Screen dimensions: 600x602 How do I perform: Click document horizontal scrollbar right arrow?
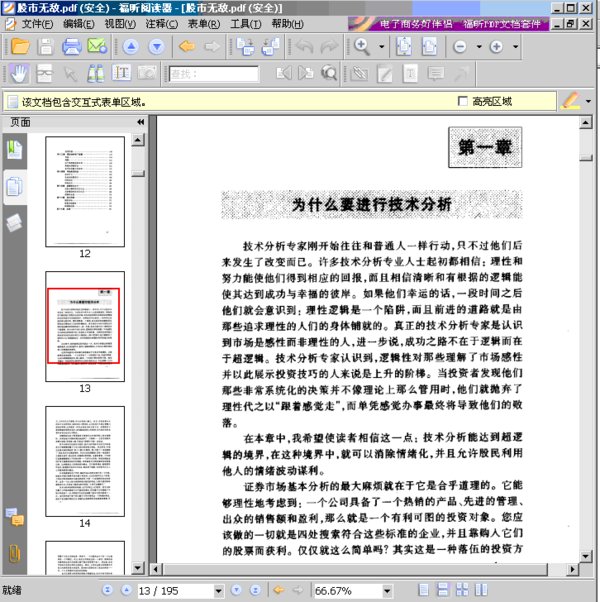click(572, 569)
